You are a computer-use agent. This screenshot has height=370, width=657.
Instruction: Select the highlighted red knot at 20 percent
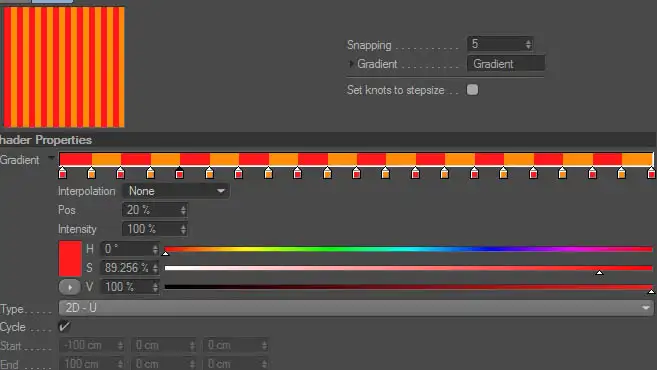click(179, 173)
